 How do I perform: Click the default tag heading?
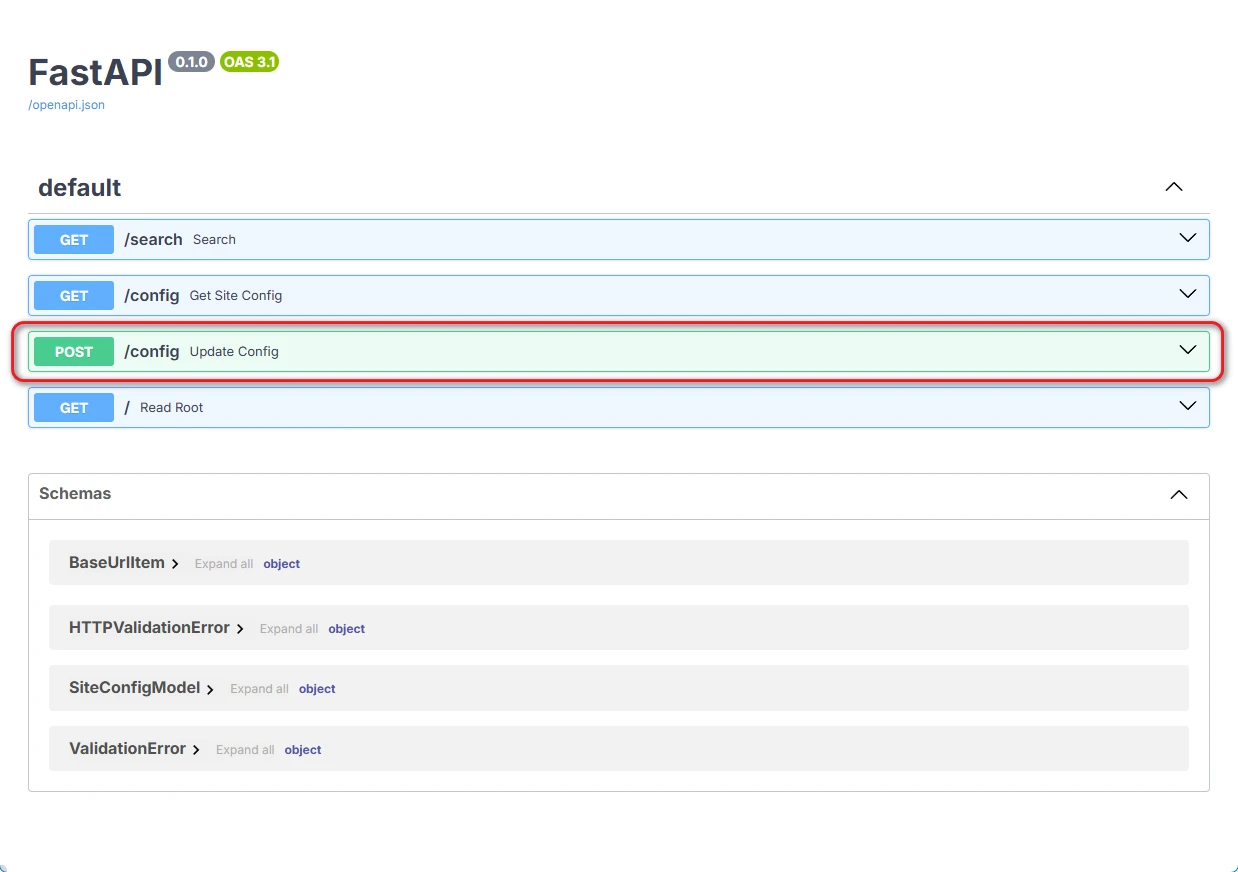(80, 188)
